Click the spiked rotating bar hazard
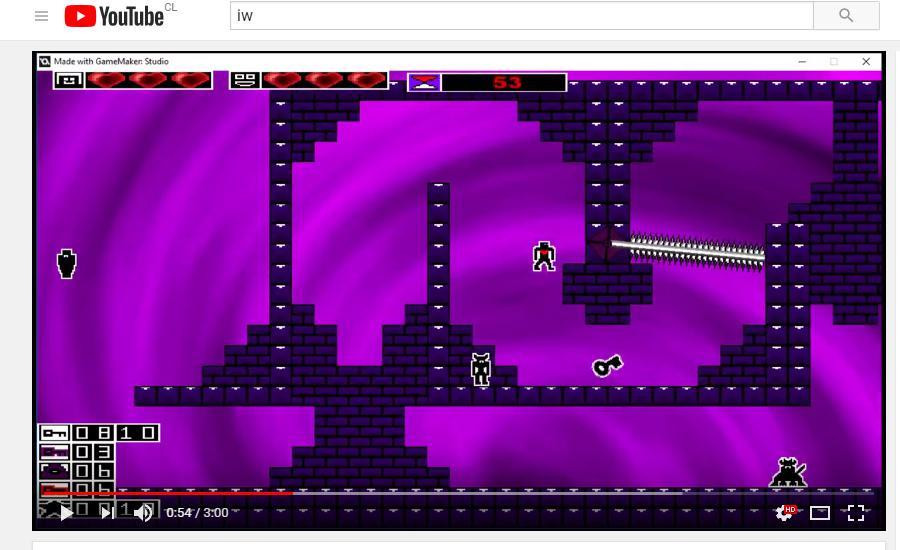This screenshot has height=550, width=900. point(688,251)
